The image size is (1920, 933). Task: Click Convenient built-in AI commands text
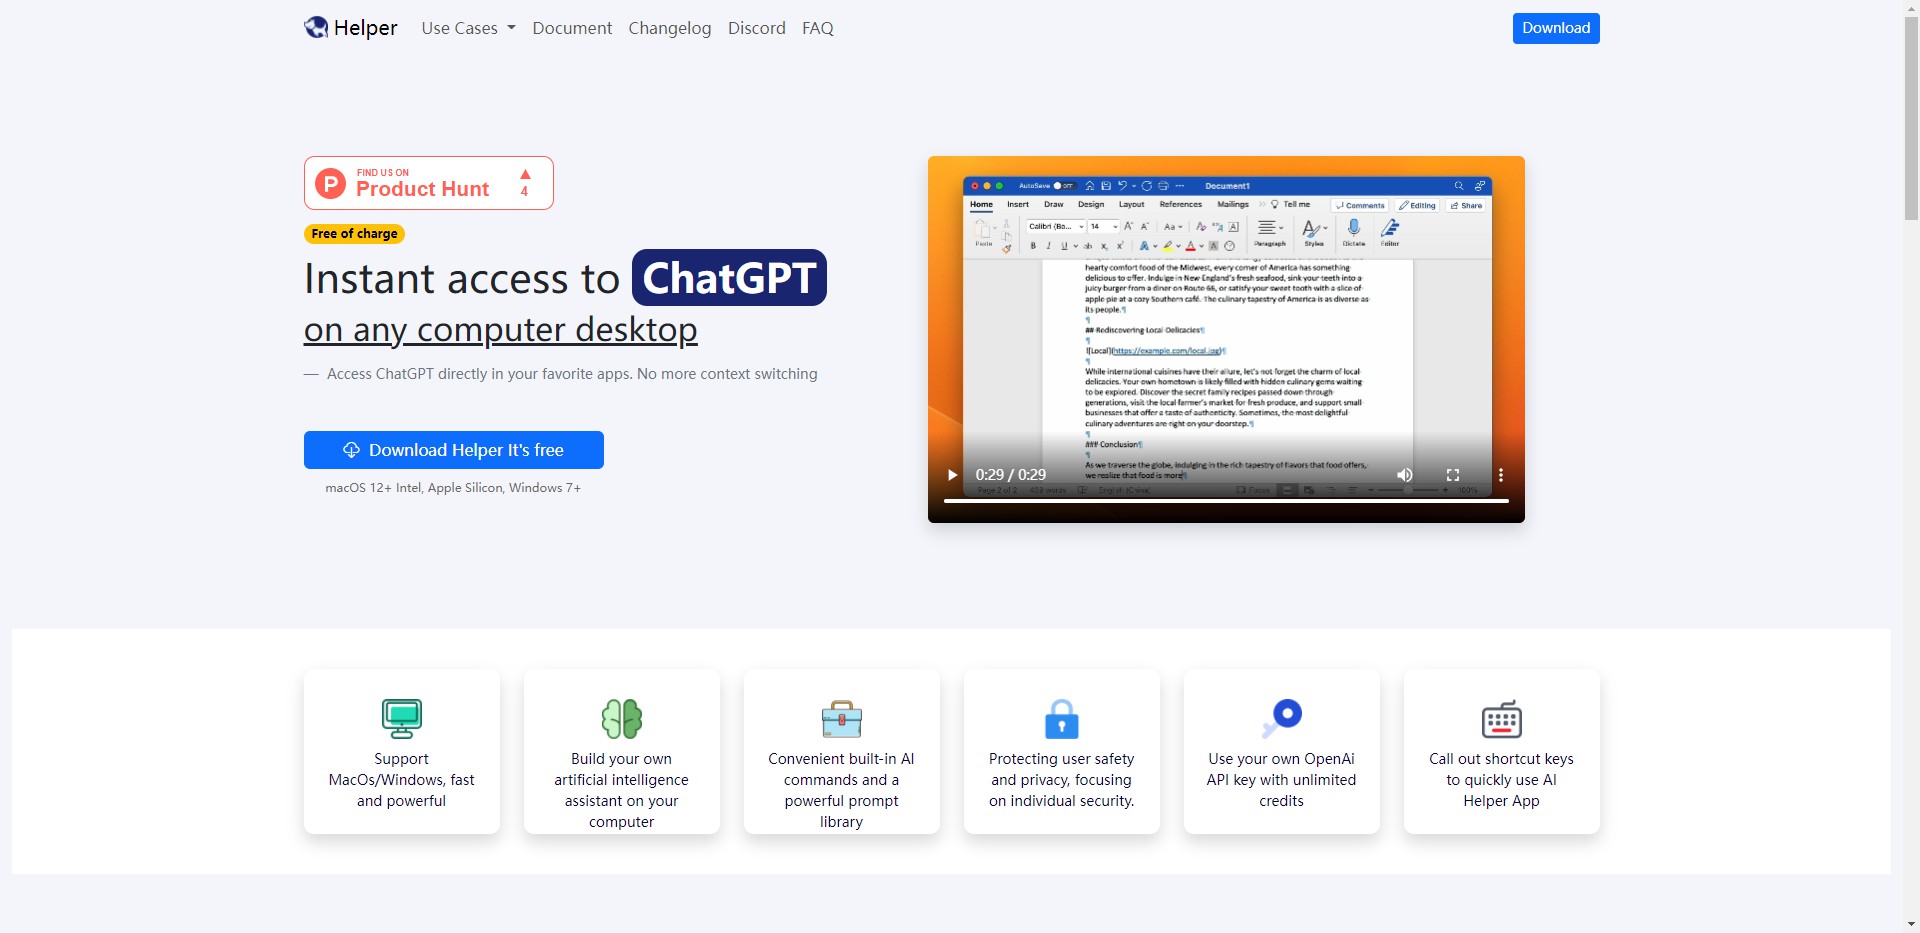[842, 790]
